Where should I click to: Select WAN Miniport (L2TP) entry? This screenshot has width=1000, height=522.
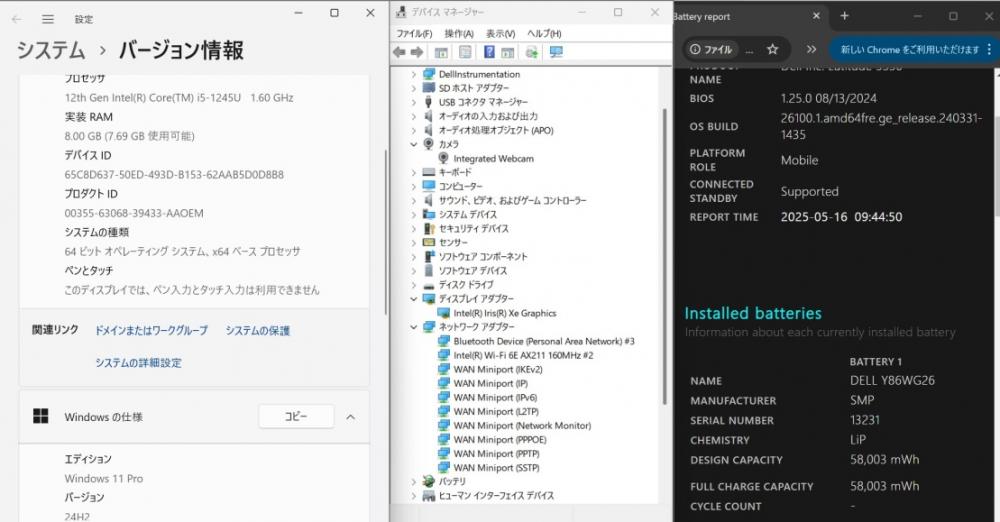click(x=496, y=412)
